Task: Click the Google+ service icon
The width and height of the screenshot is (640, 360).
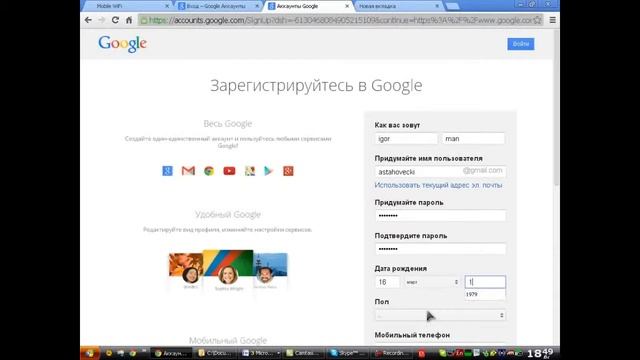Action: 288,171
